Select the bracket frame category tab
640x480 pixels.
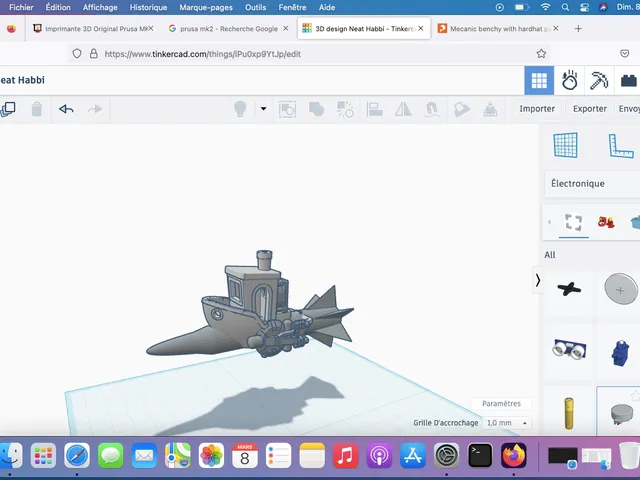pyautogui.click(x=573, y=222)
